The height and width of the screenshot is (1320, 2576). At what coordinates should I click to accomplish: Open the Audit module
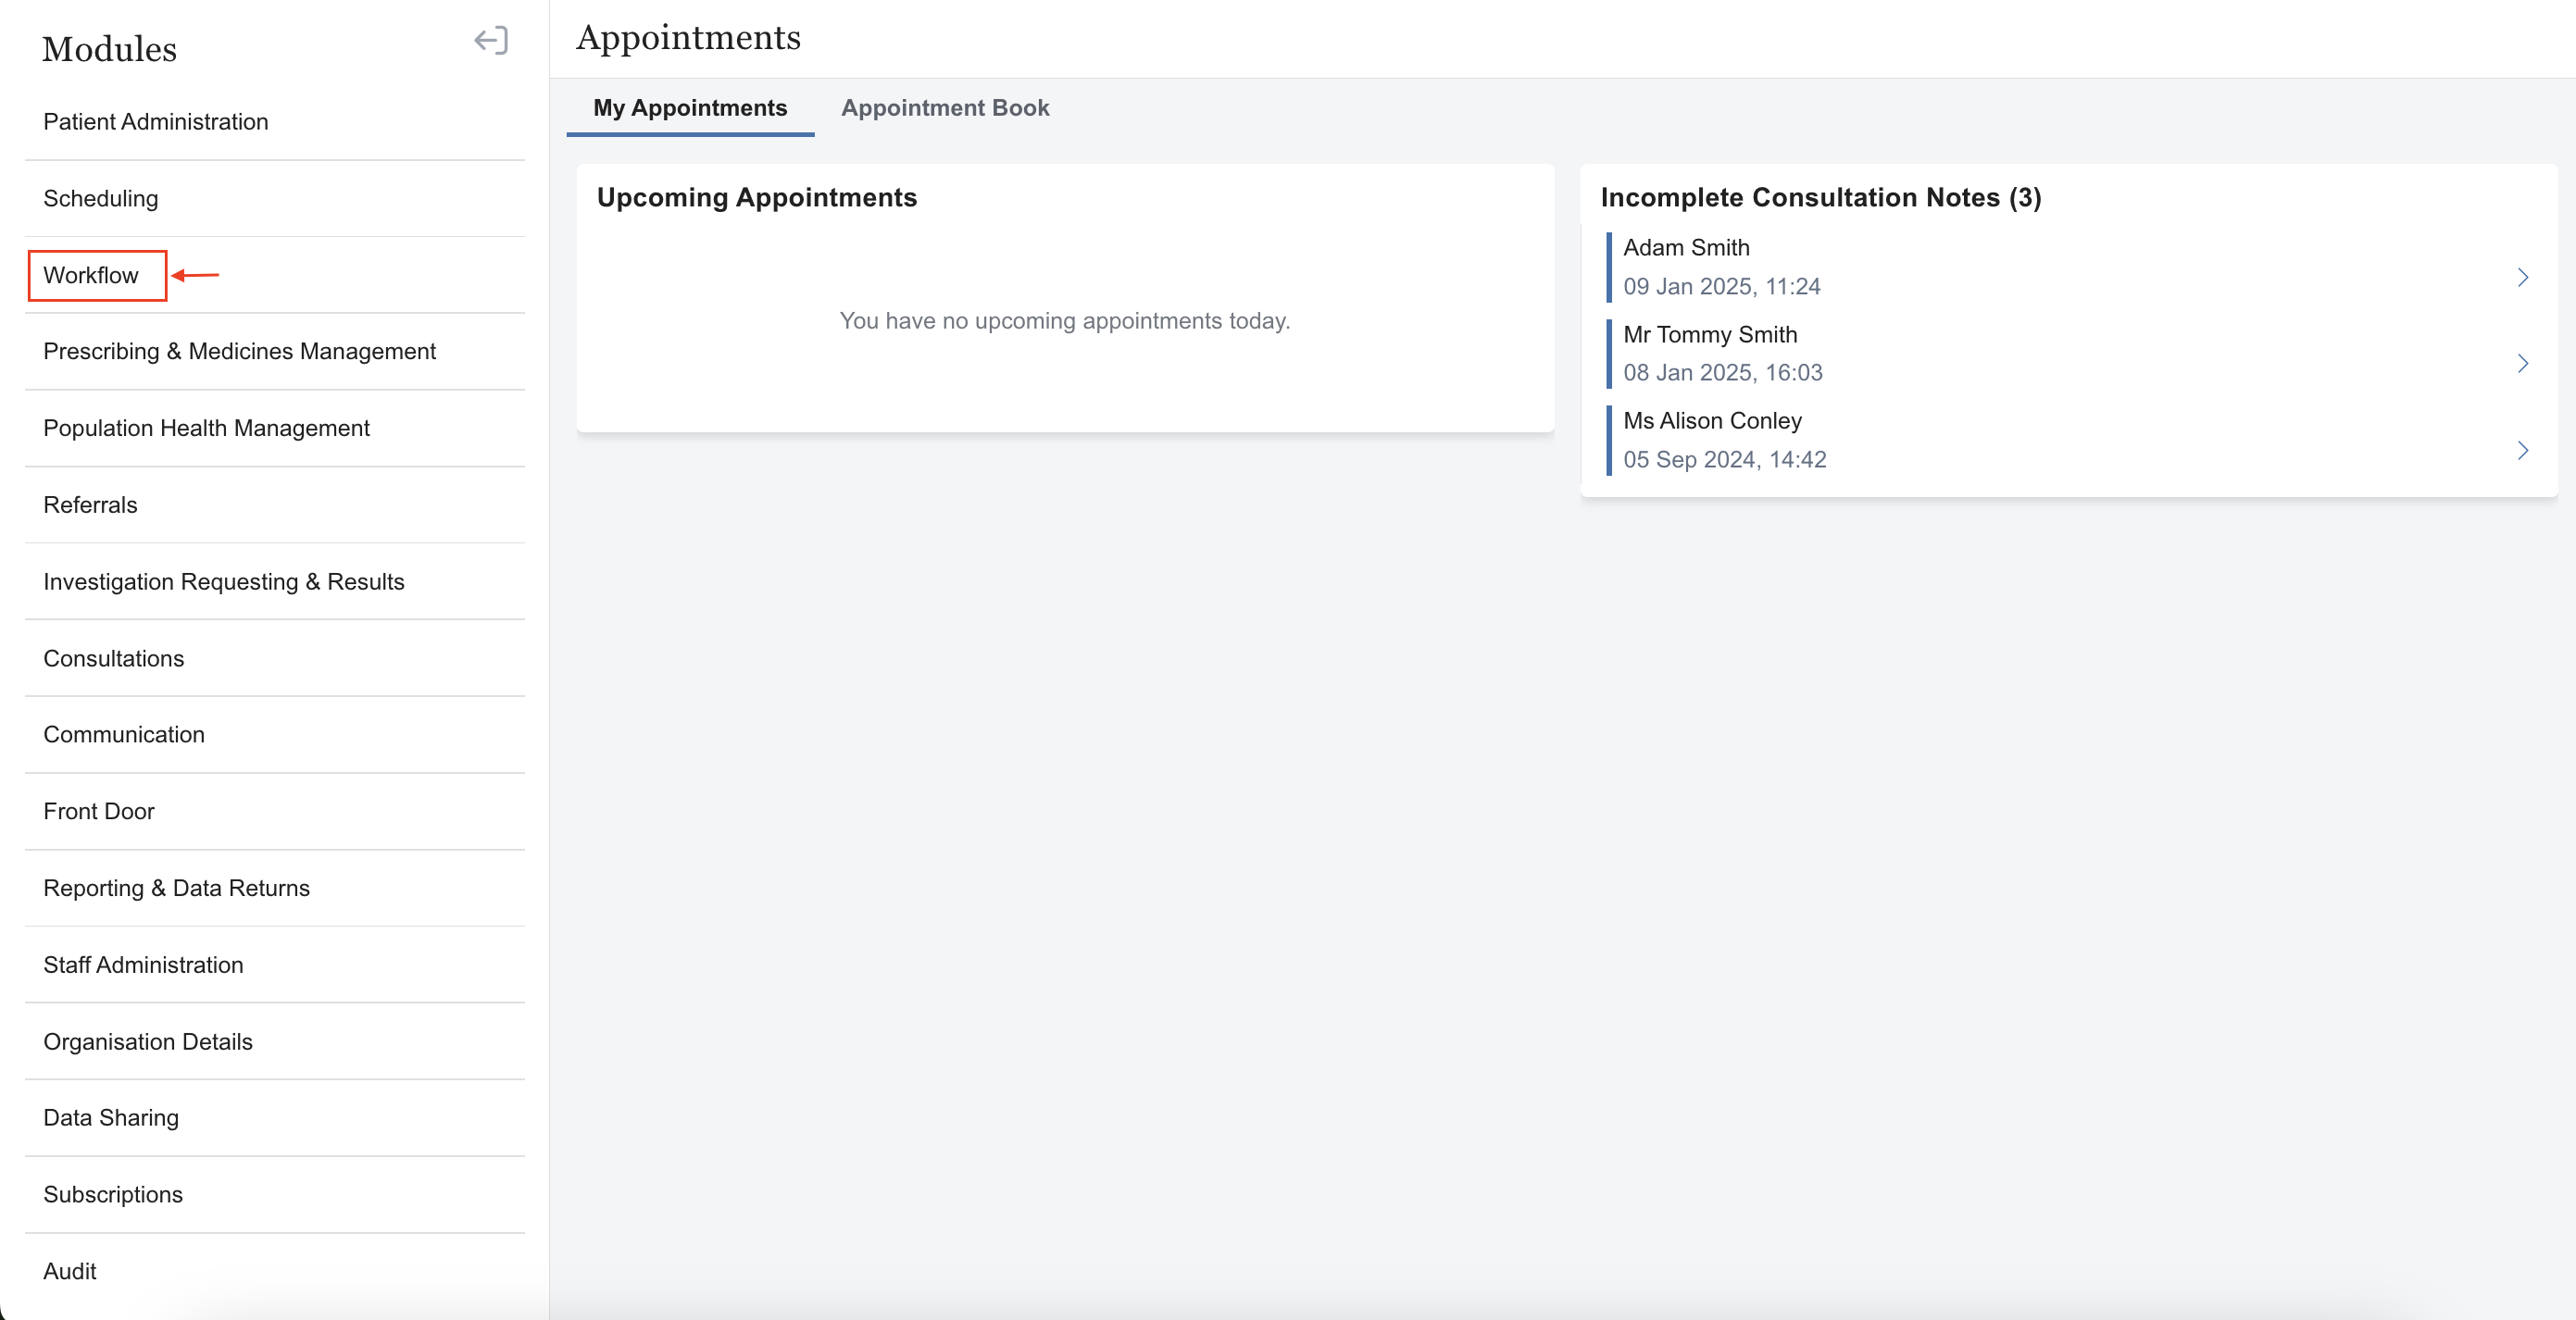[x=70, y=1270]
